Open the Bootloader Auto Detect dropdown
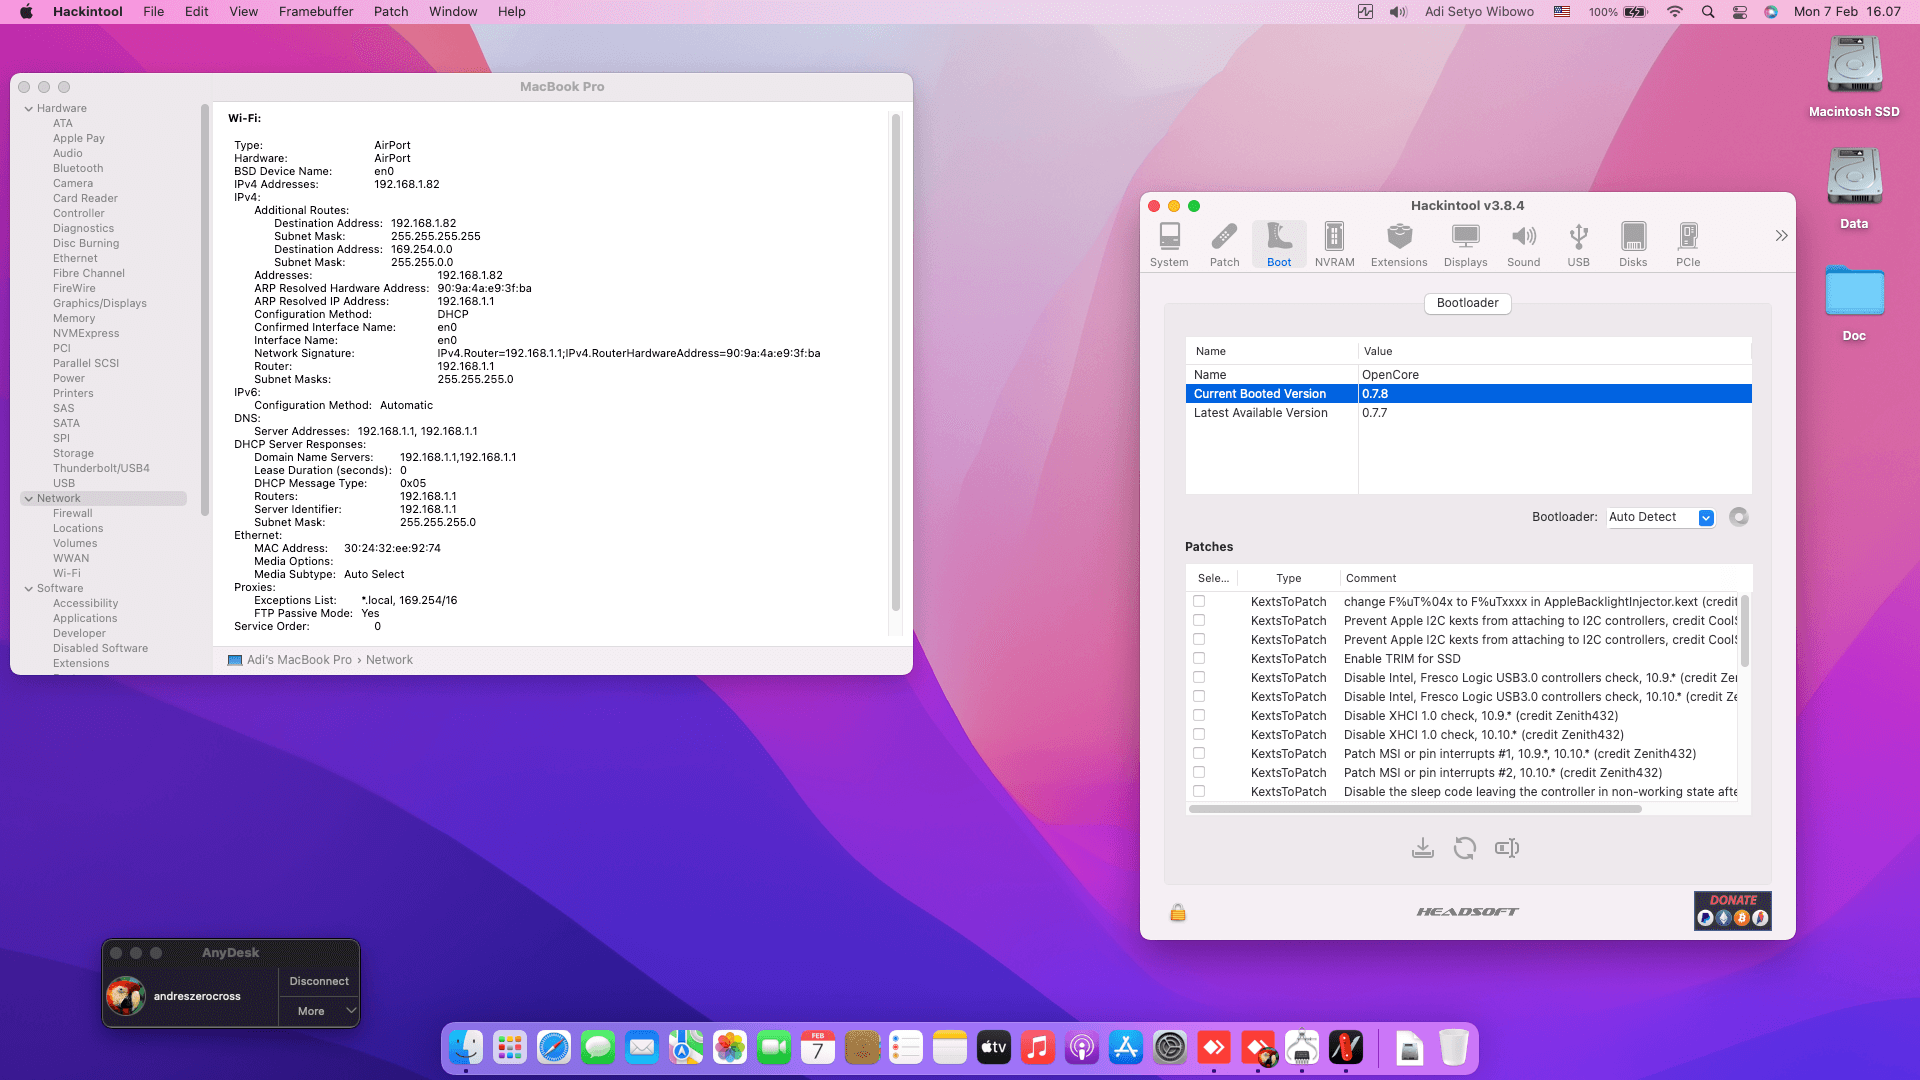Screen dimensions: 1920x1080 [x=1661, y=517]
